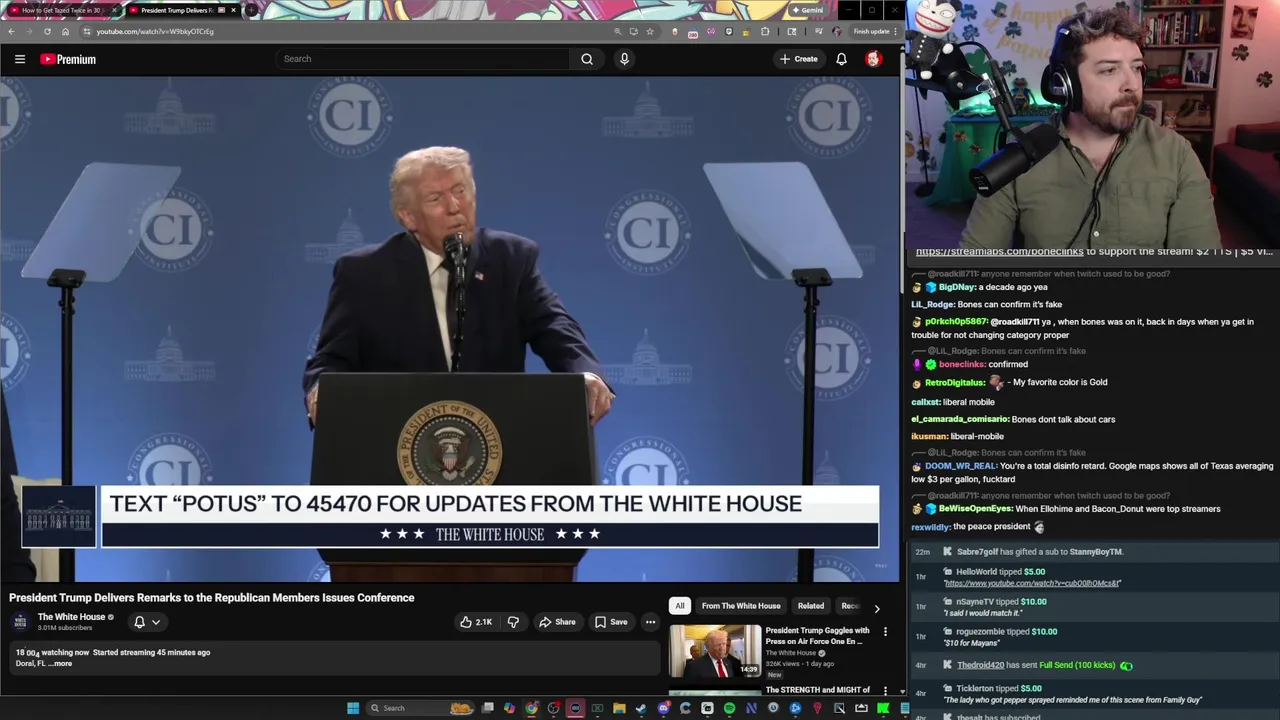Click RetroDigitalus username in chat
1280x720 pixels.
coord(954,382)
